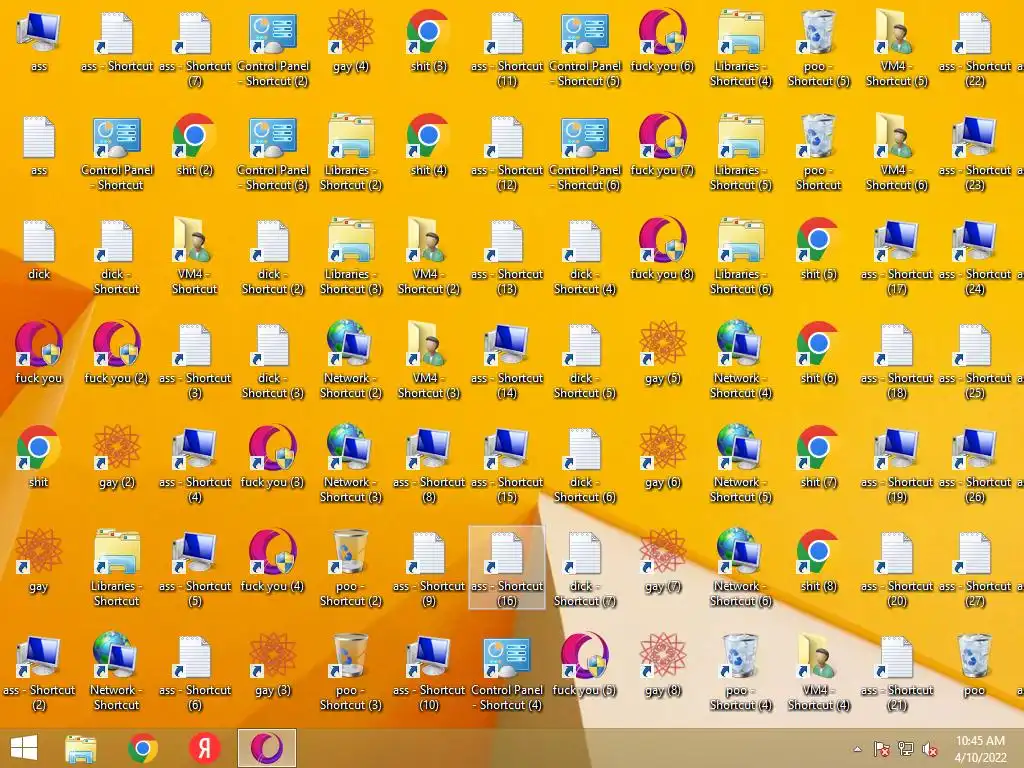This screenshot has height=768, width=1024.
Task: Open Action Center flag tray icon
Action: [x=881, y=749]
